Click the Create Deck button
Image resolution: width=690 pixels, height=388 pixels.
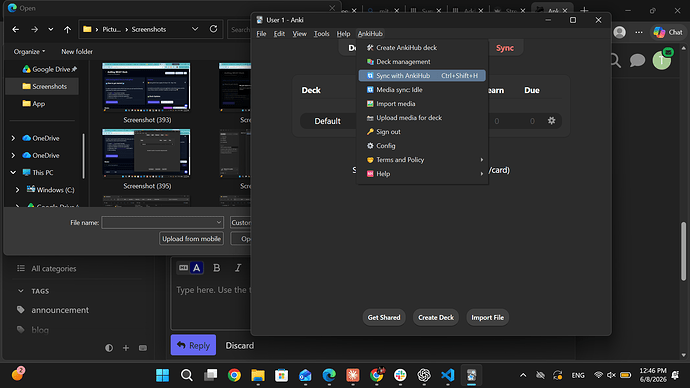pos(436,318)
